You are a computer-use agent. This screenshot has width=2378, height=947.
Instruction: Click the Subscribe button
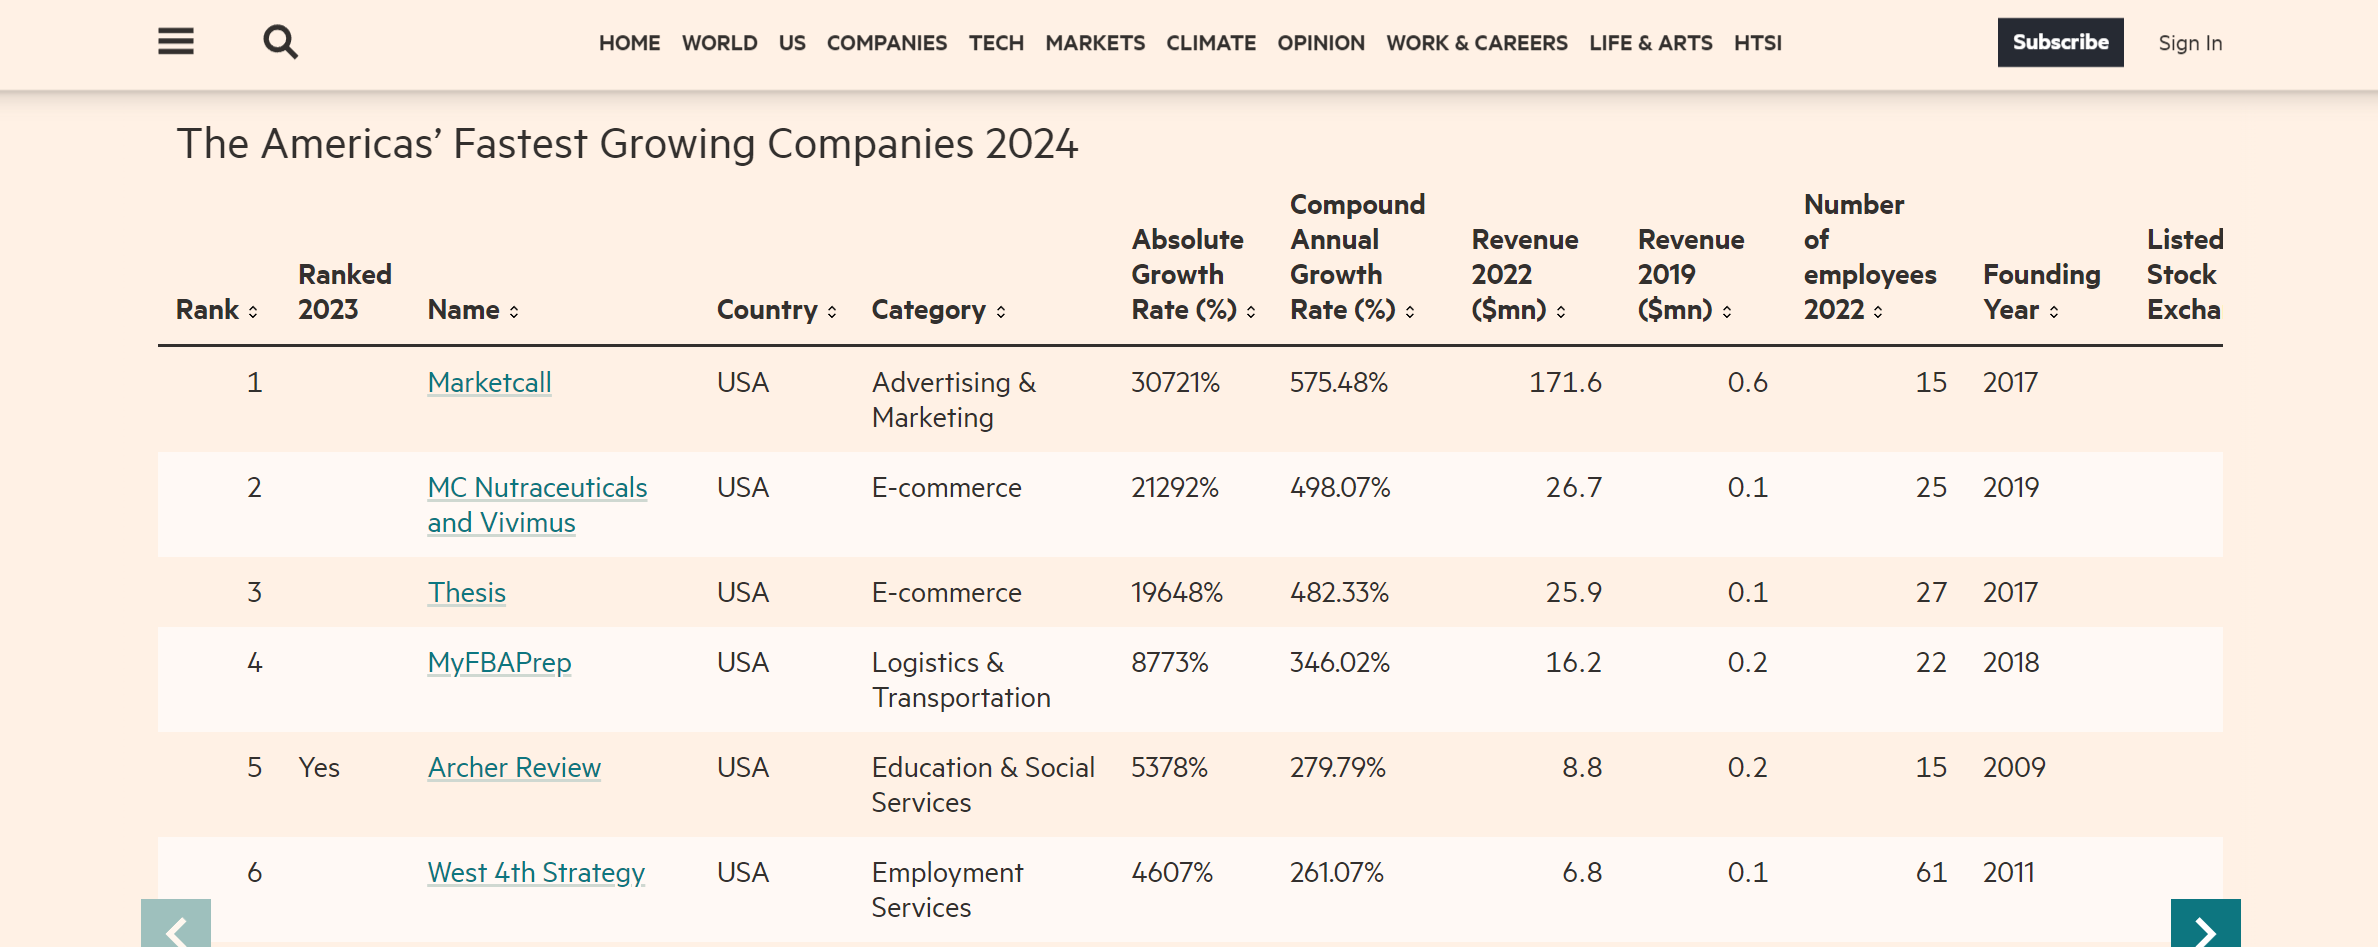(2059, 42)
